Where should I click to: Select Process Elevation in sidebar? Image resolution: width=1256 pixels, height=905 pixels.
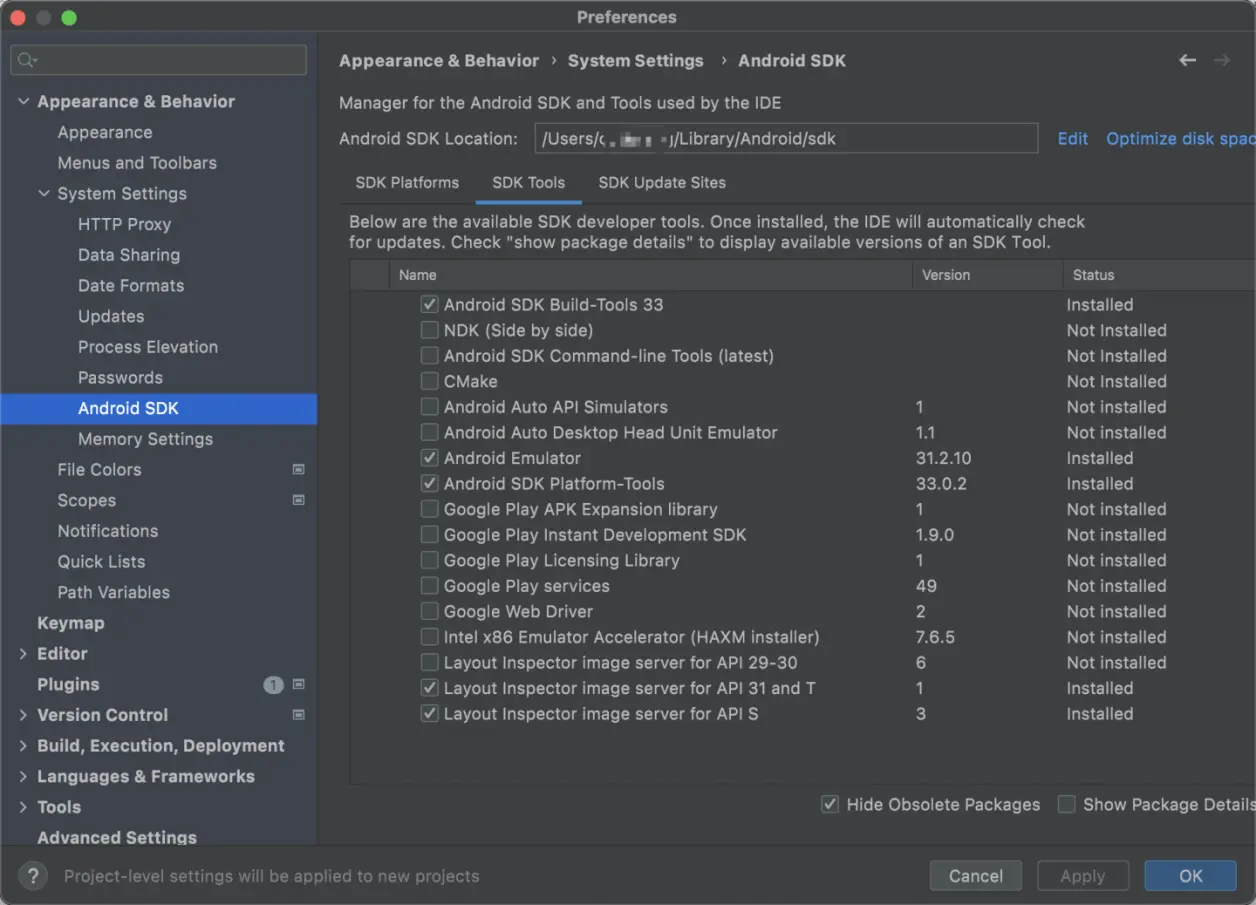pos(148,347)
